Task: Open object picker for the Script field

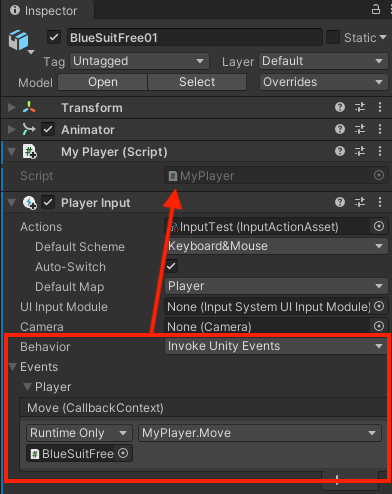Action: (x=379, y=175)
